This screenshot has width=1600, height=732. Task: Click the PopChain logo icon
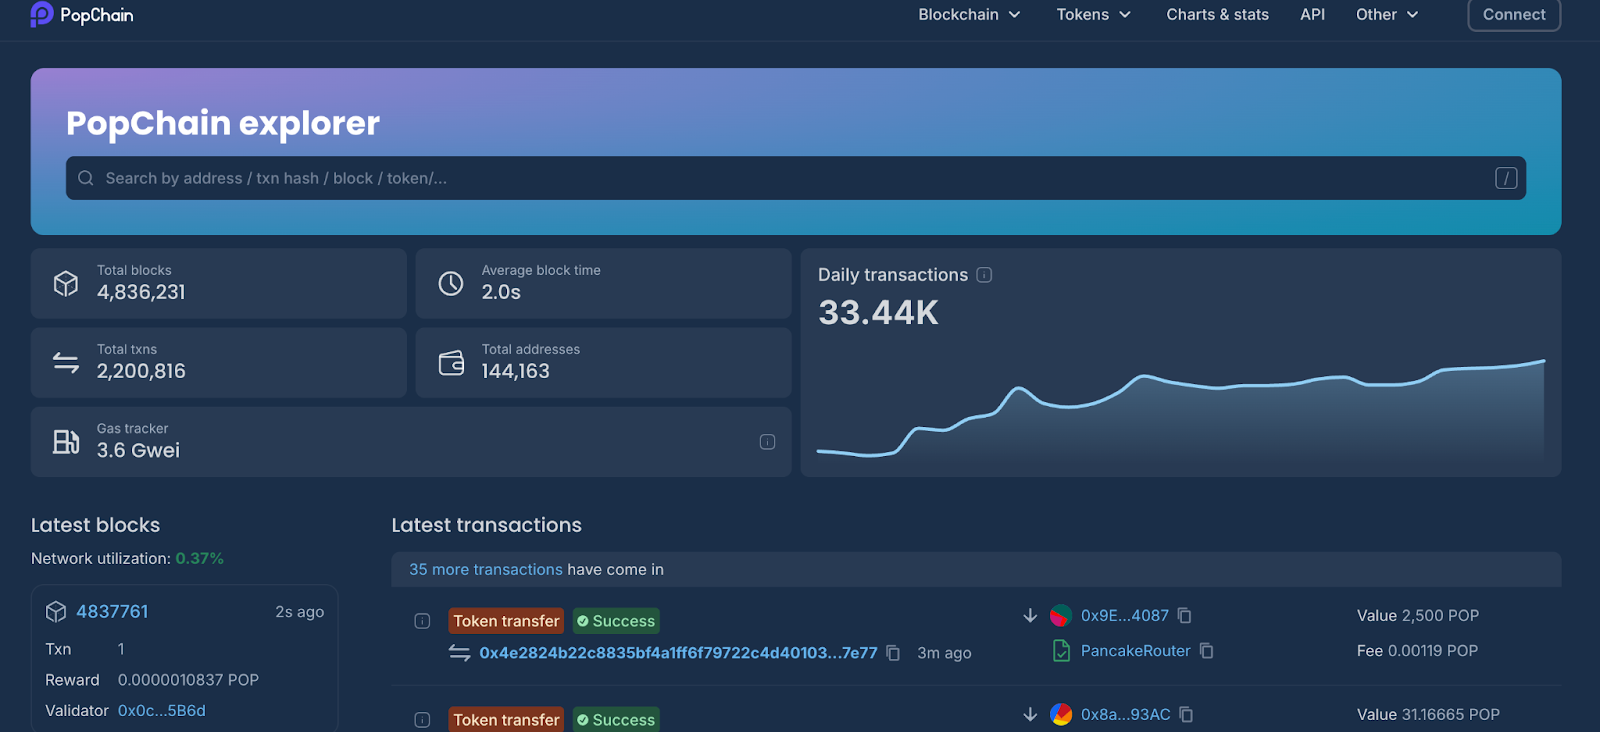pos(42,14)
